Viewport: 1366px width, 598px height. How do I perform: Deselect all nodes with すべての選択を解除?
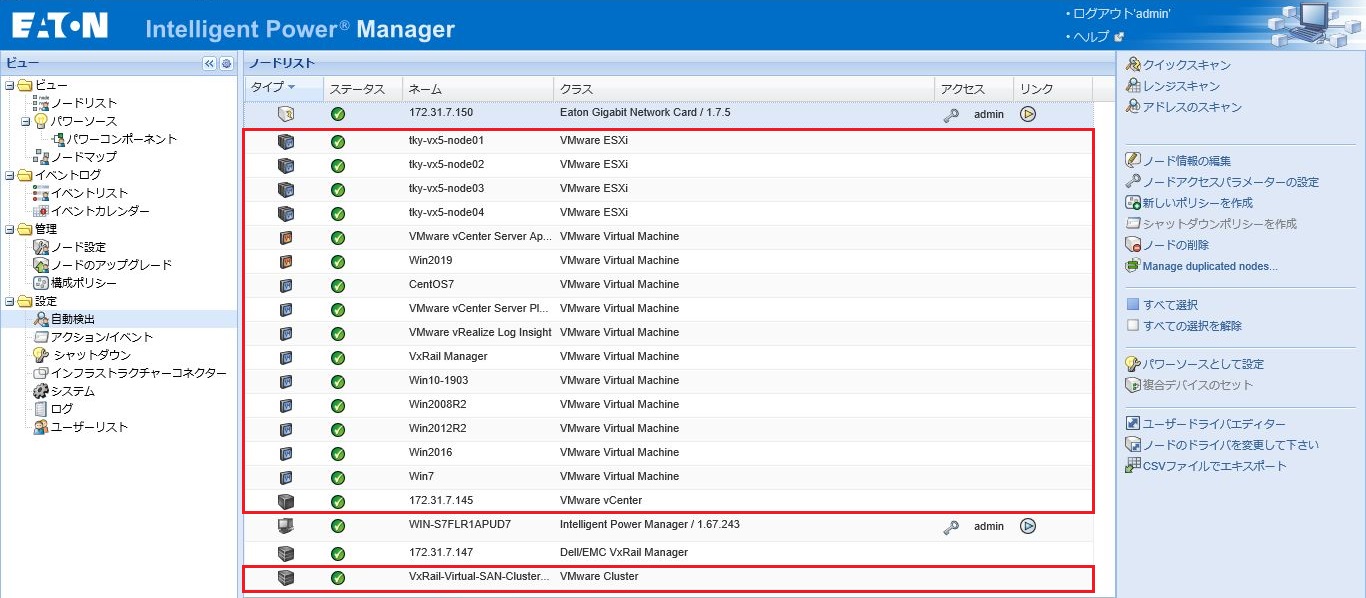click(x=1192, y=326)
